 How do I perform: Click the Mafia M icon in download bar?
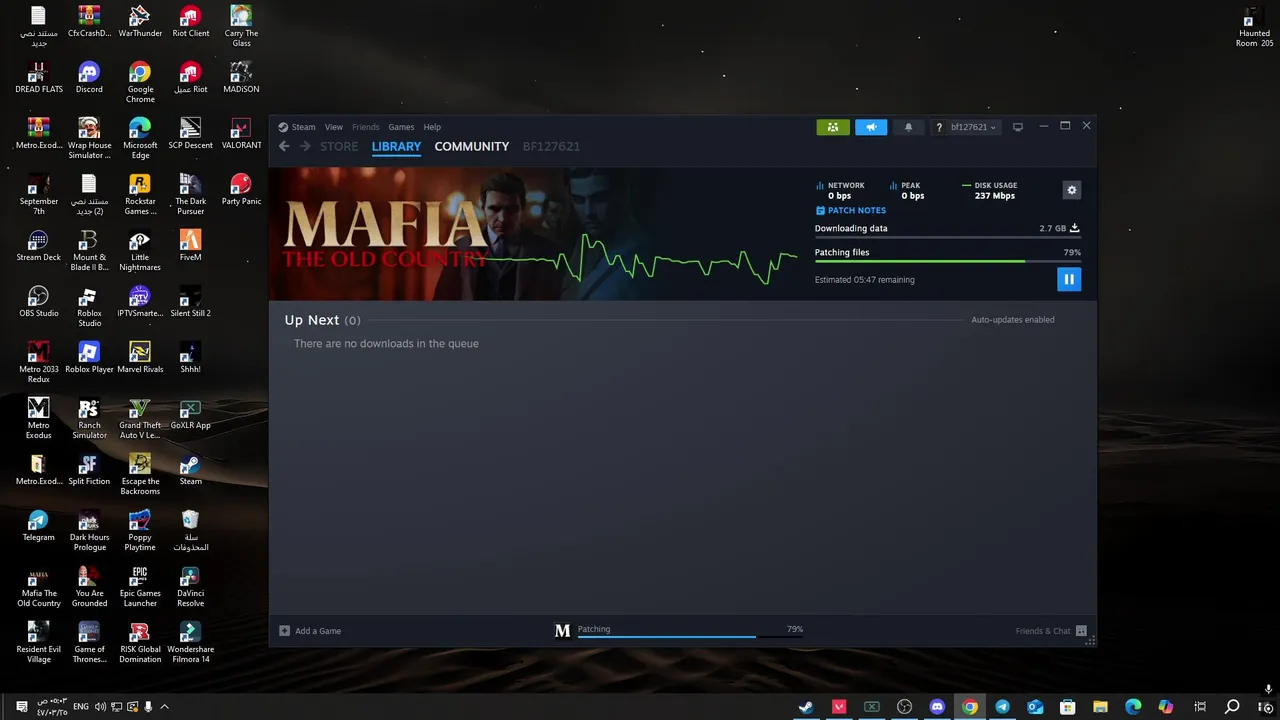click(562, 630)
